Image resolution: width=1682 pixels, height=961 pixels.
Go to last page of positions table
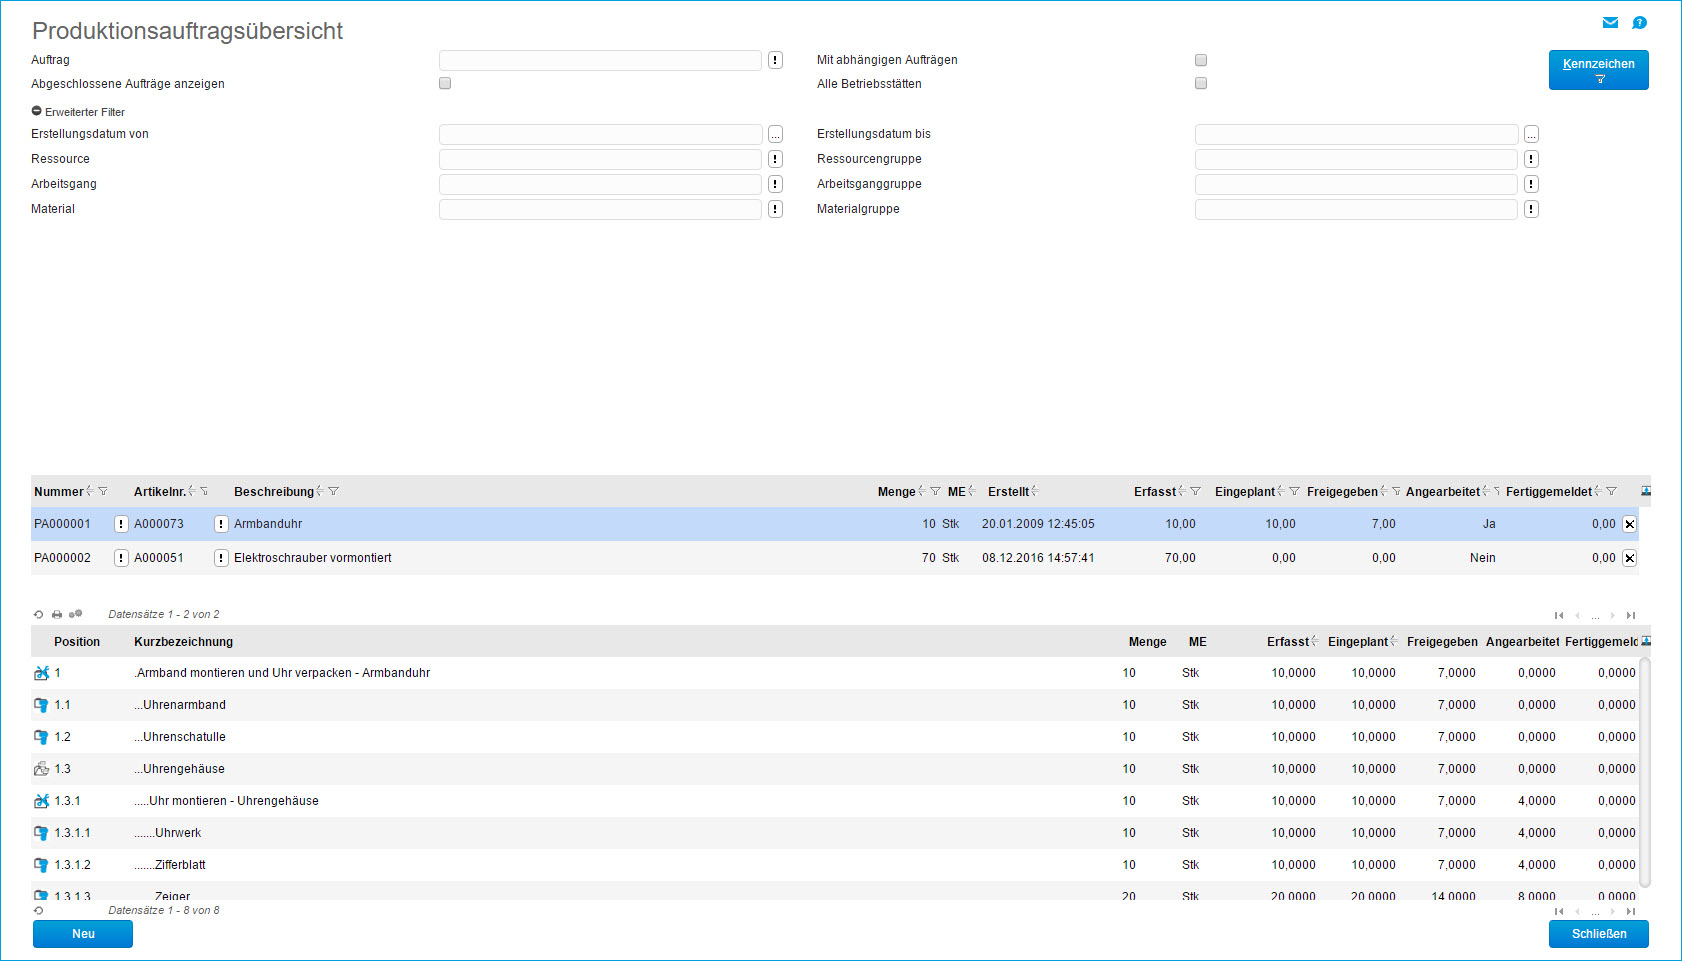[1631, 911]
